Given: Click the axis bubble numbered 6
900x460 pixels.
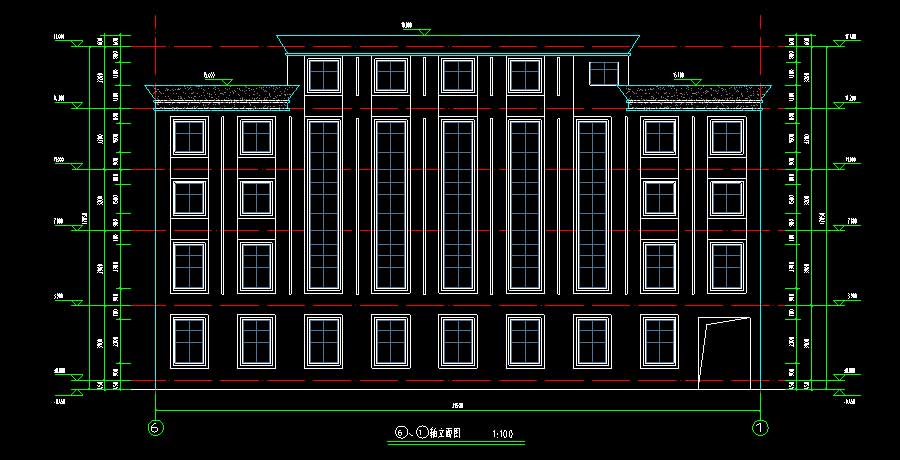Looking at the screenshot, I should (x=156, y=427).
